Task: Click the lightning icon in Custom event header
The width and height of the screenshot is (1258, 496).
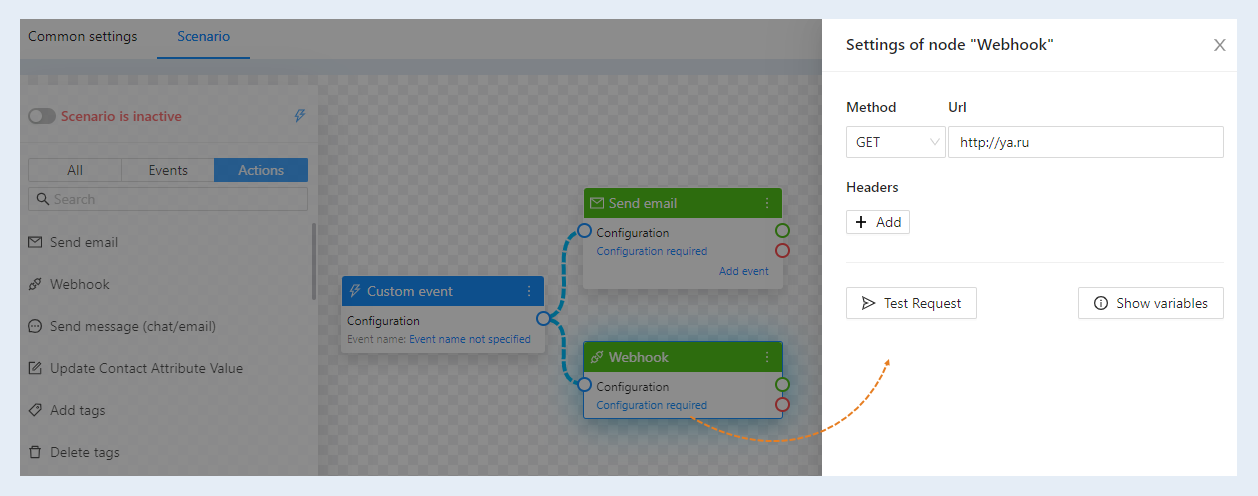Action: [354, 291]
